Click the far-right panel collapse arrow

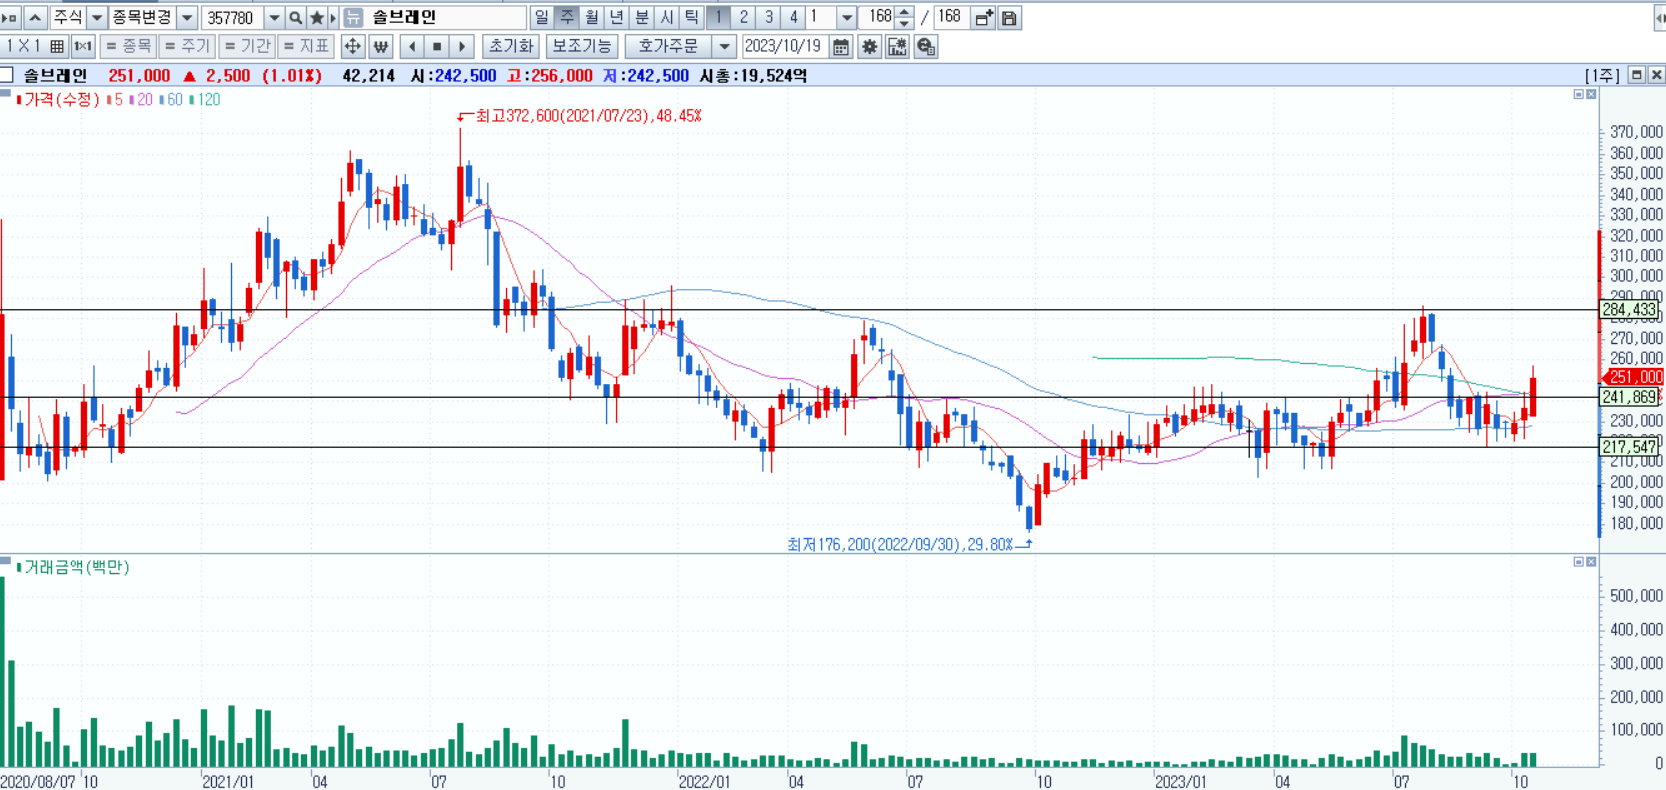[x=1660, y=18]
